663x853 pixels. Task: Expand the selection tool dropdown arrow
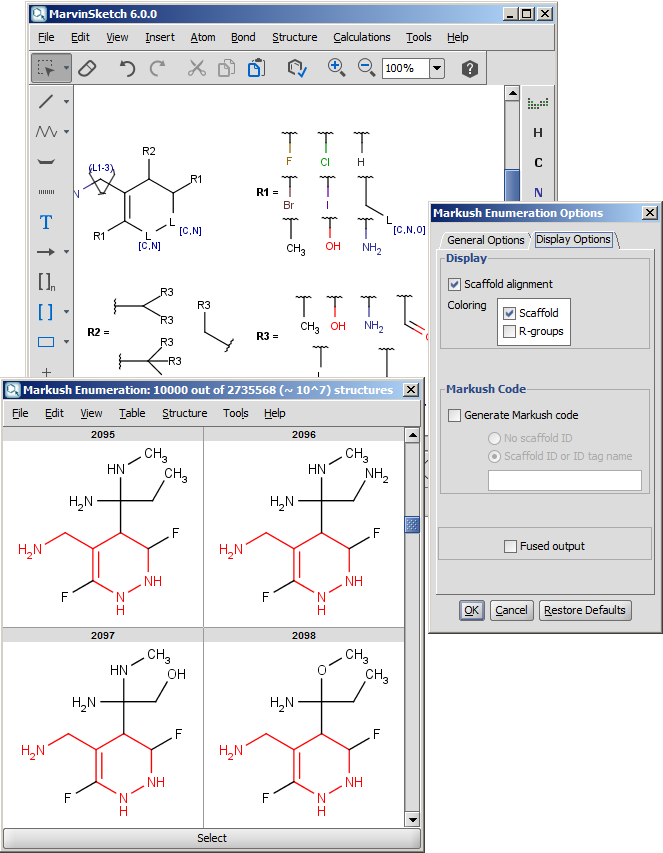tap(66, 69)
